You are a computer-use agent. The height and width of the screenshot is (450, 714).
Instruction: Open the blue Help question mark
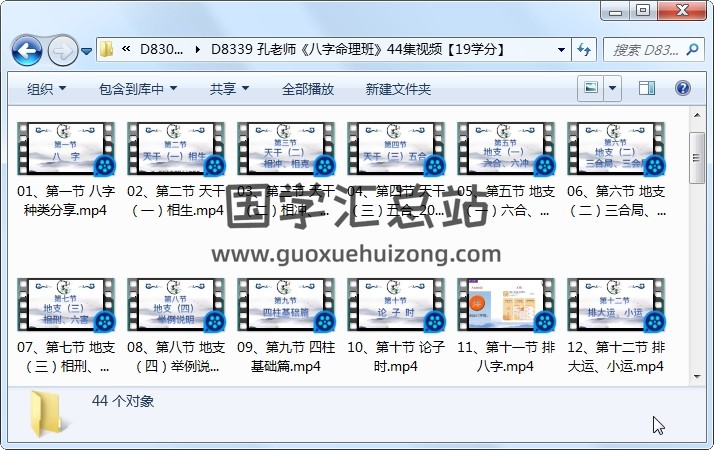coord(683,88)
